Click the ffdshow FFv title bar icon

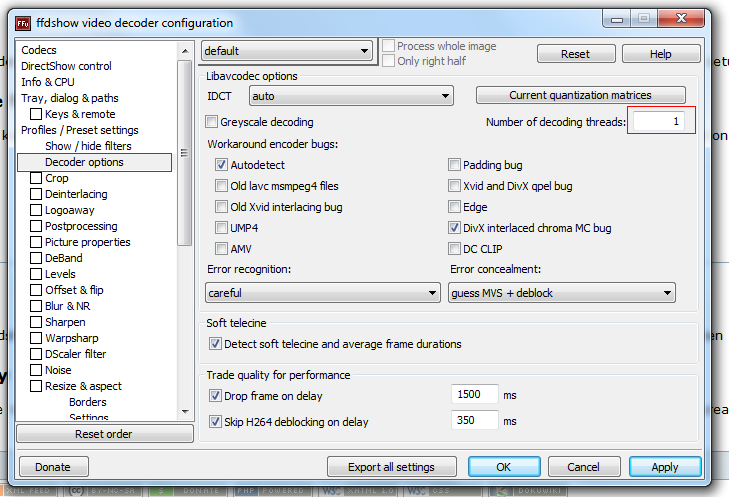22,23
